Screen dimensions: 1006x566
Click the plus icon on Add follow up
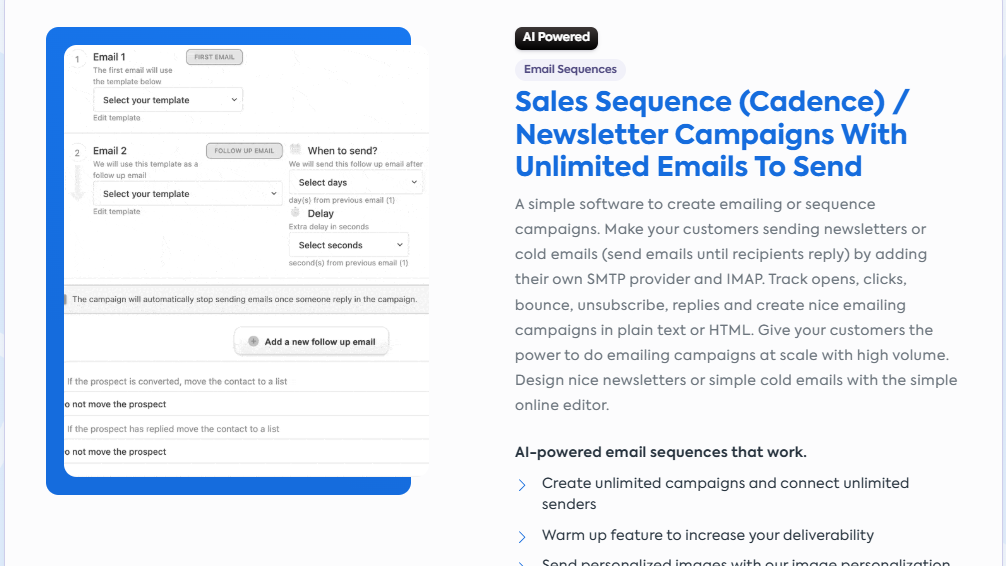253,341
